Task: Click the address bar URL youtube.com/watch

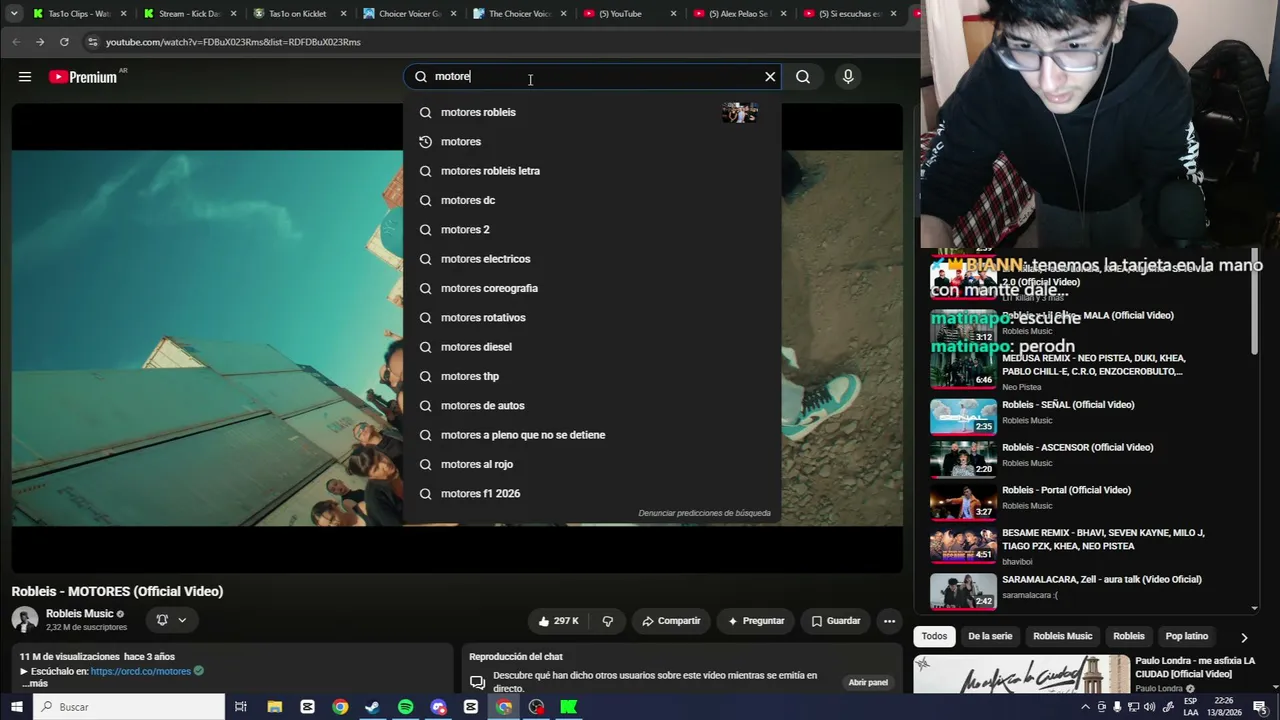Action: [233, 42]
